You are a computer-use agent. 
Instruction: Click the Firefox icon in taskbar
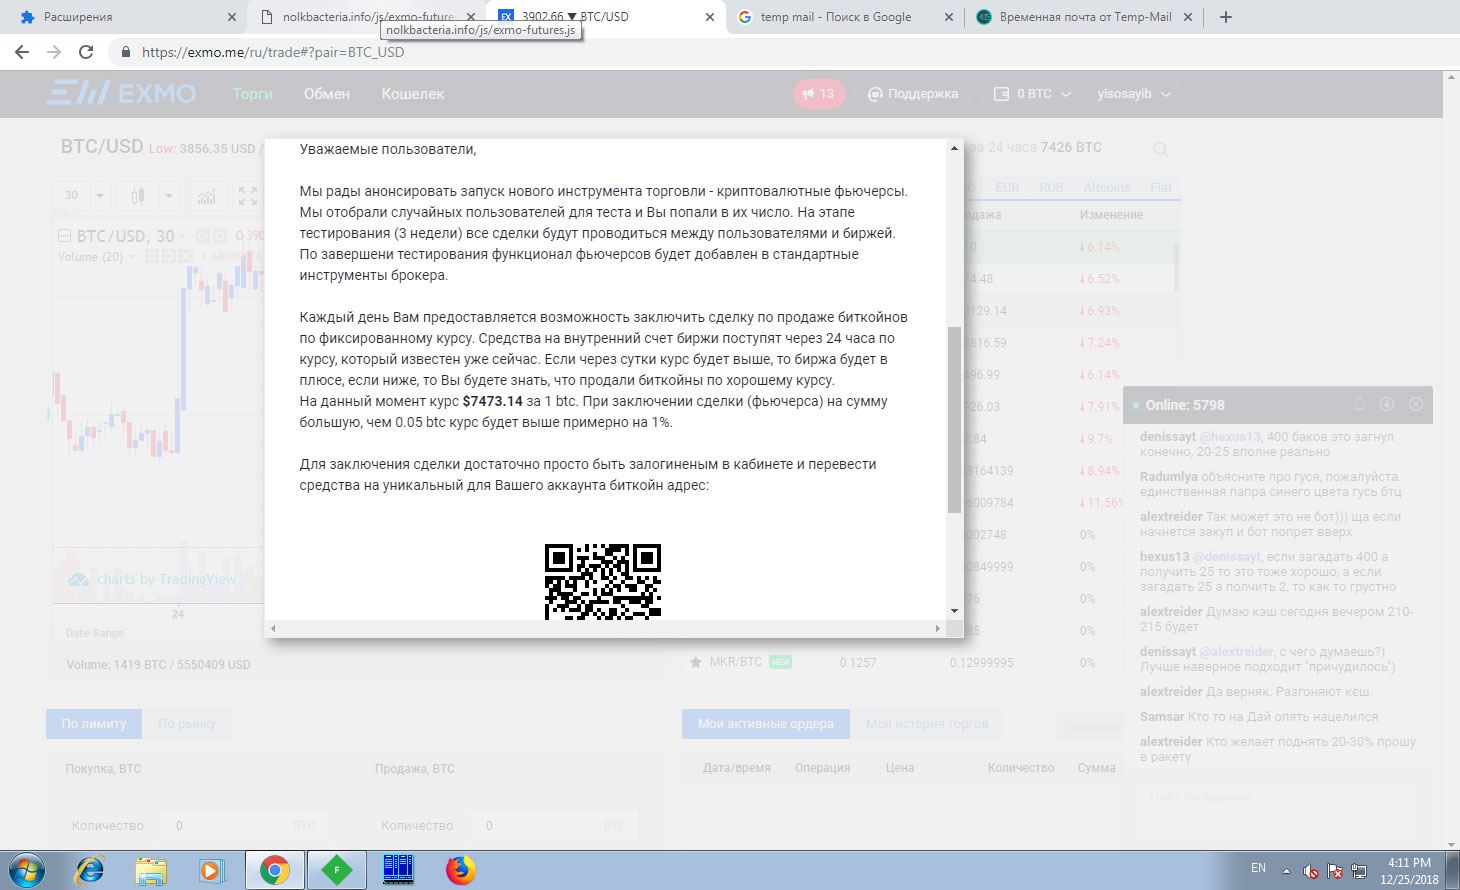point(460,870)
